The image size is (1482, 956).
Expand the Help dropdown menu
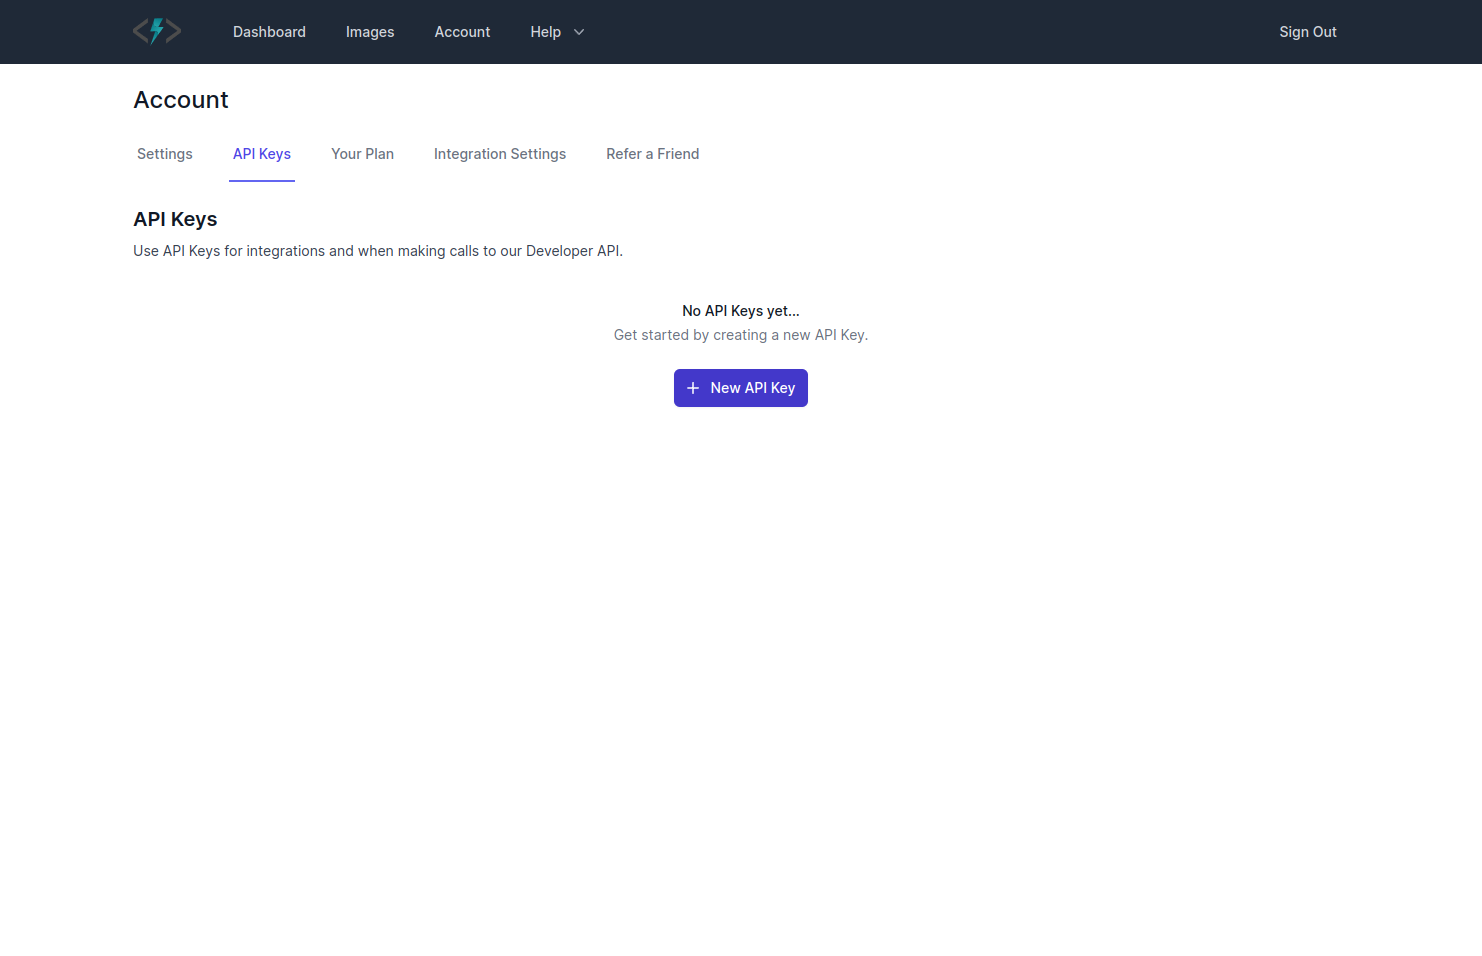pyautogui.click(x=557, y=32)
